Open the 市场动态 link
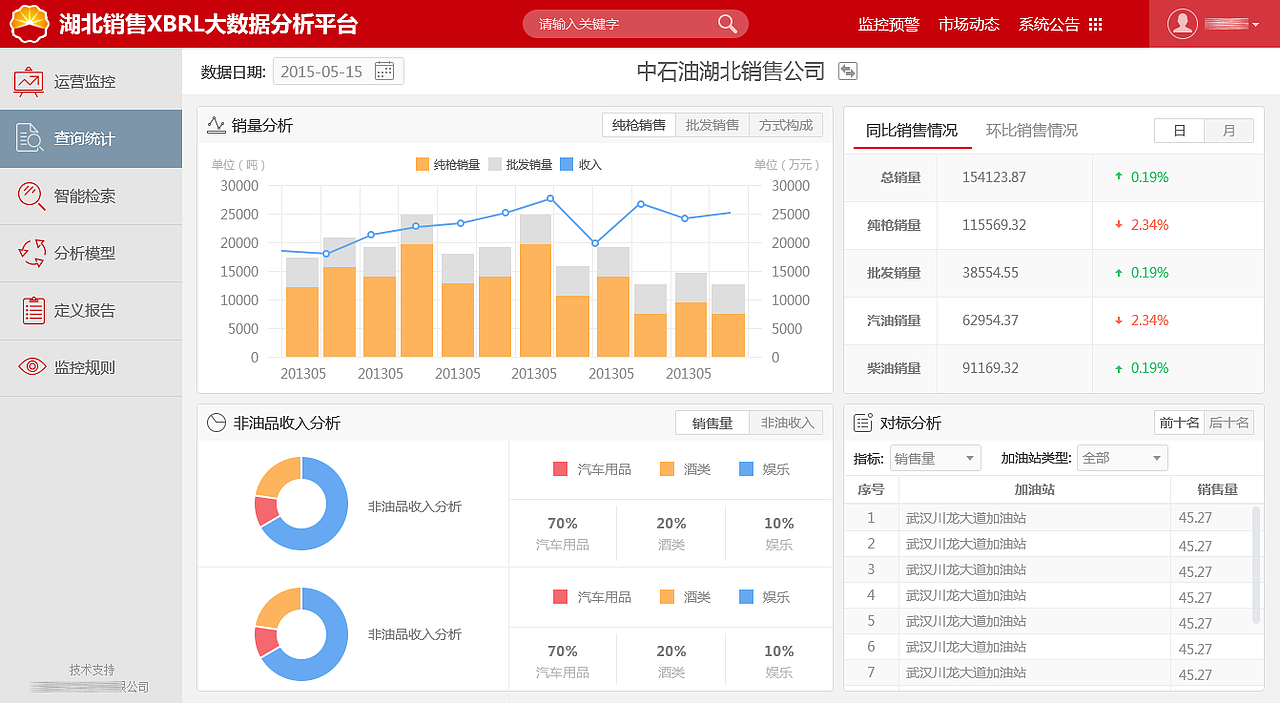 pyautogui.click(x=969, y=24)
